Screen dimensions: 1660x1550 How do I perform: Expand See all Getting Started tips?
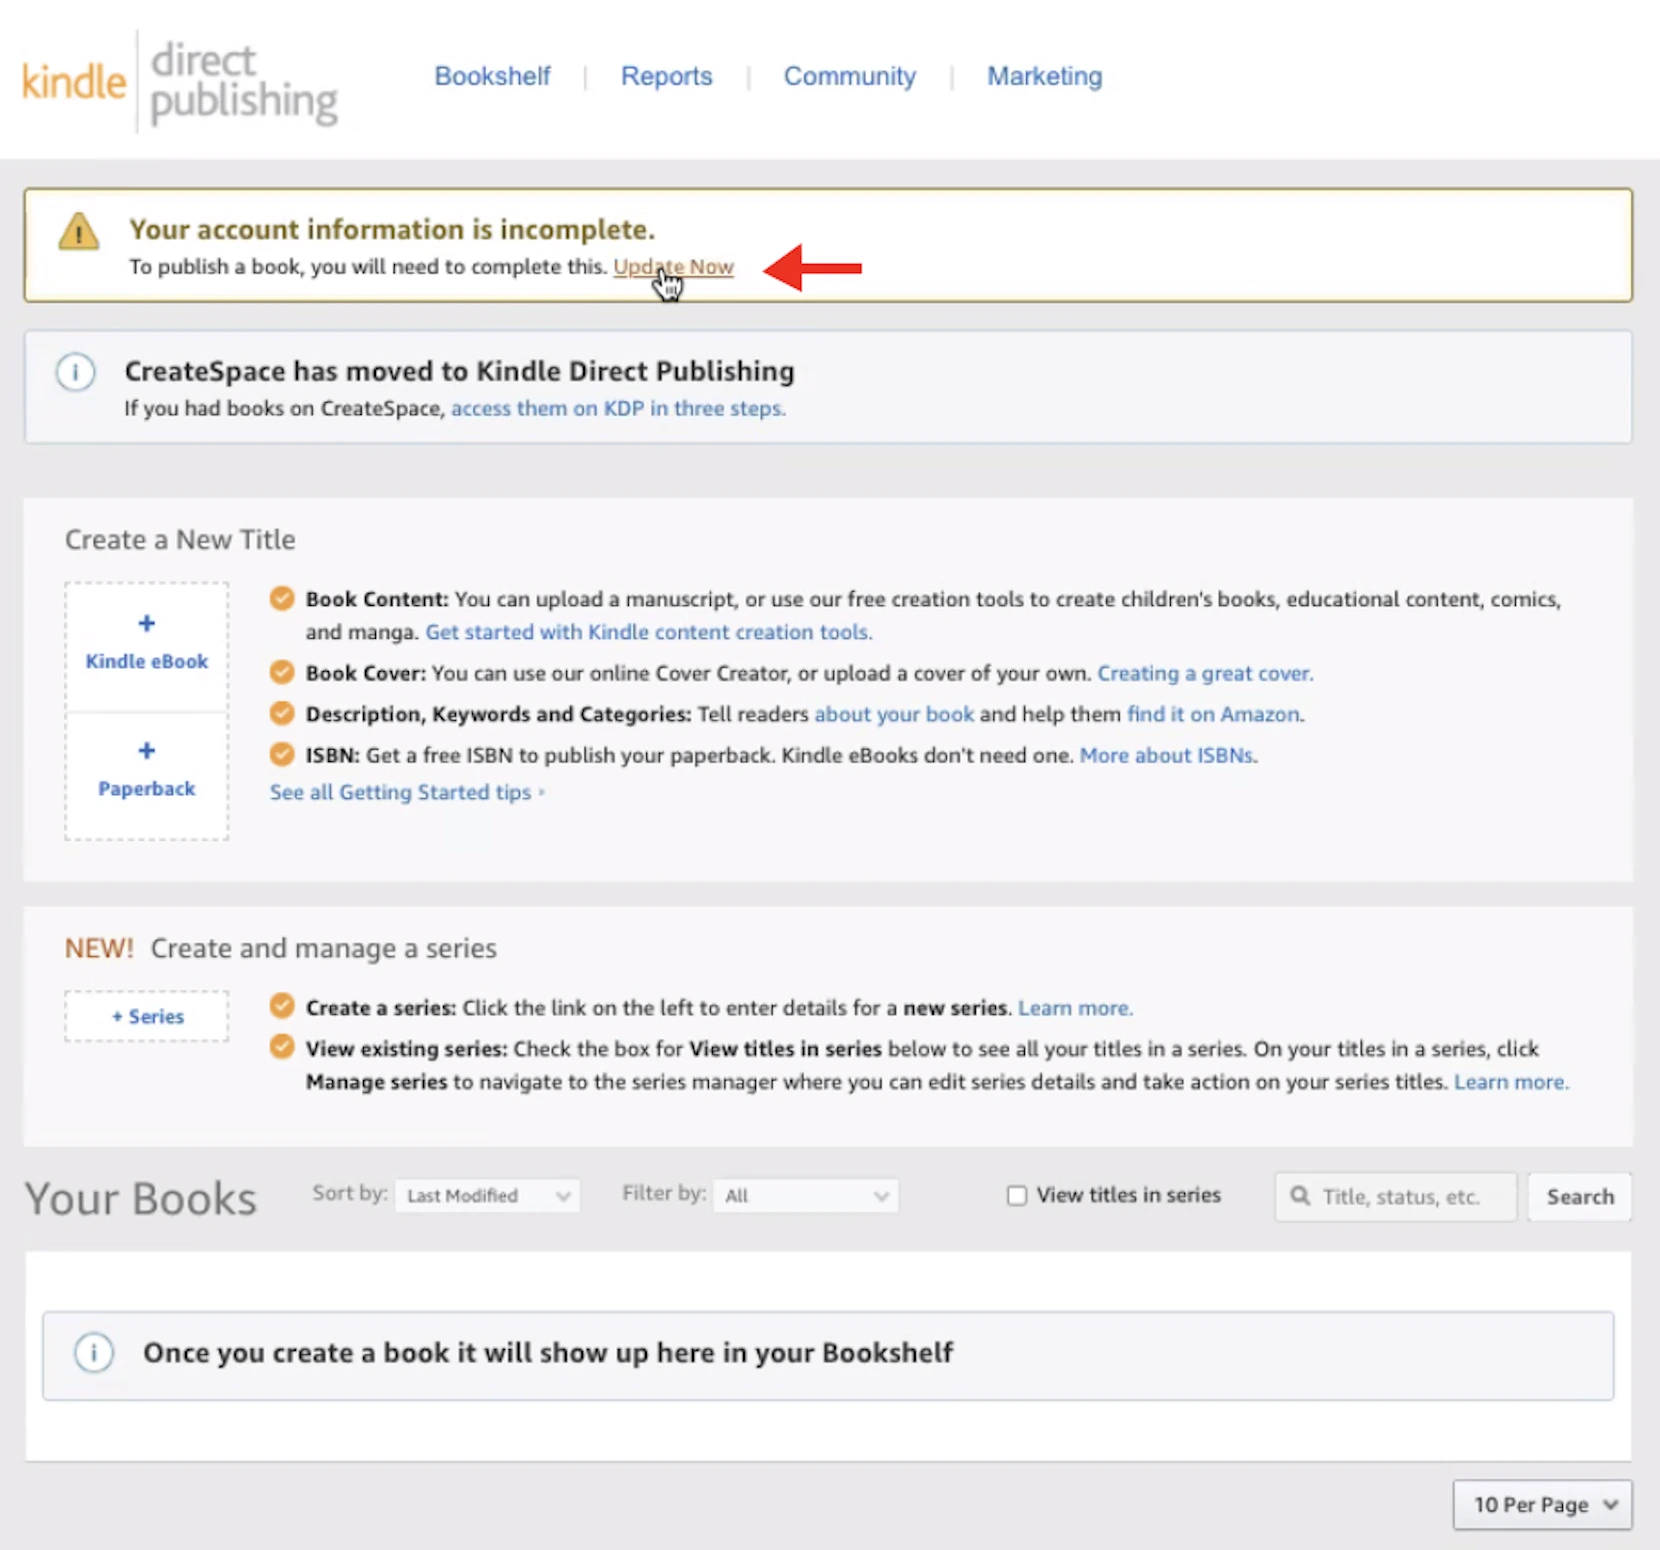pos(400,792)
